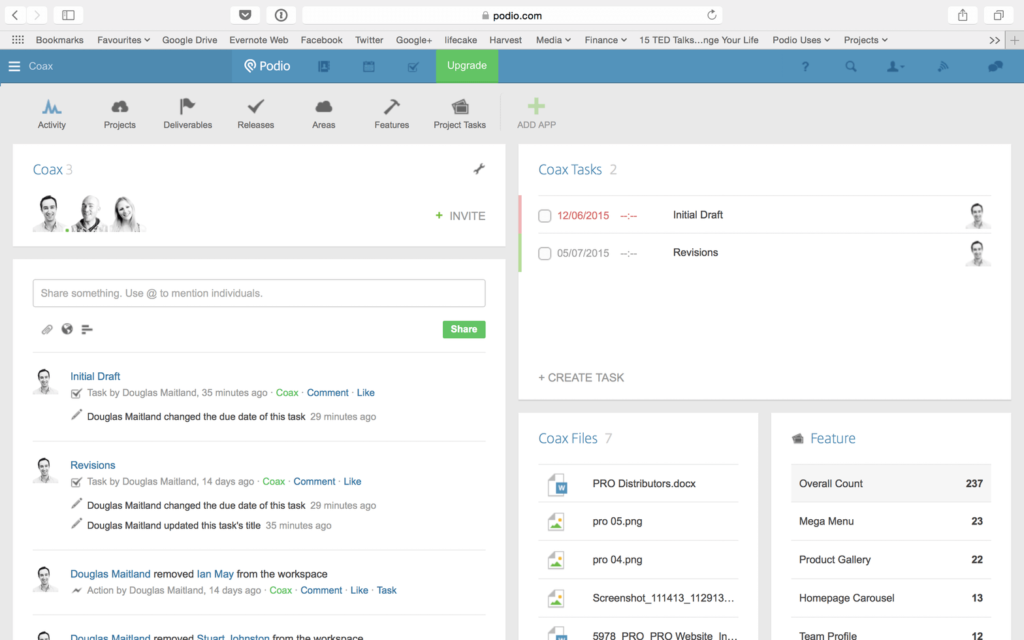Check the Initial Draft task checkbox
Screen dimensions: 1024x640
[x=545, y=216]
